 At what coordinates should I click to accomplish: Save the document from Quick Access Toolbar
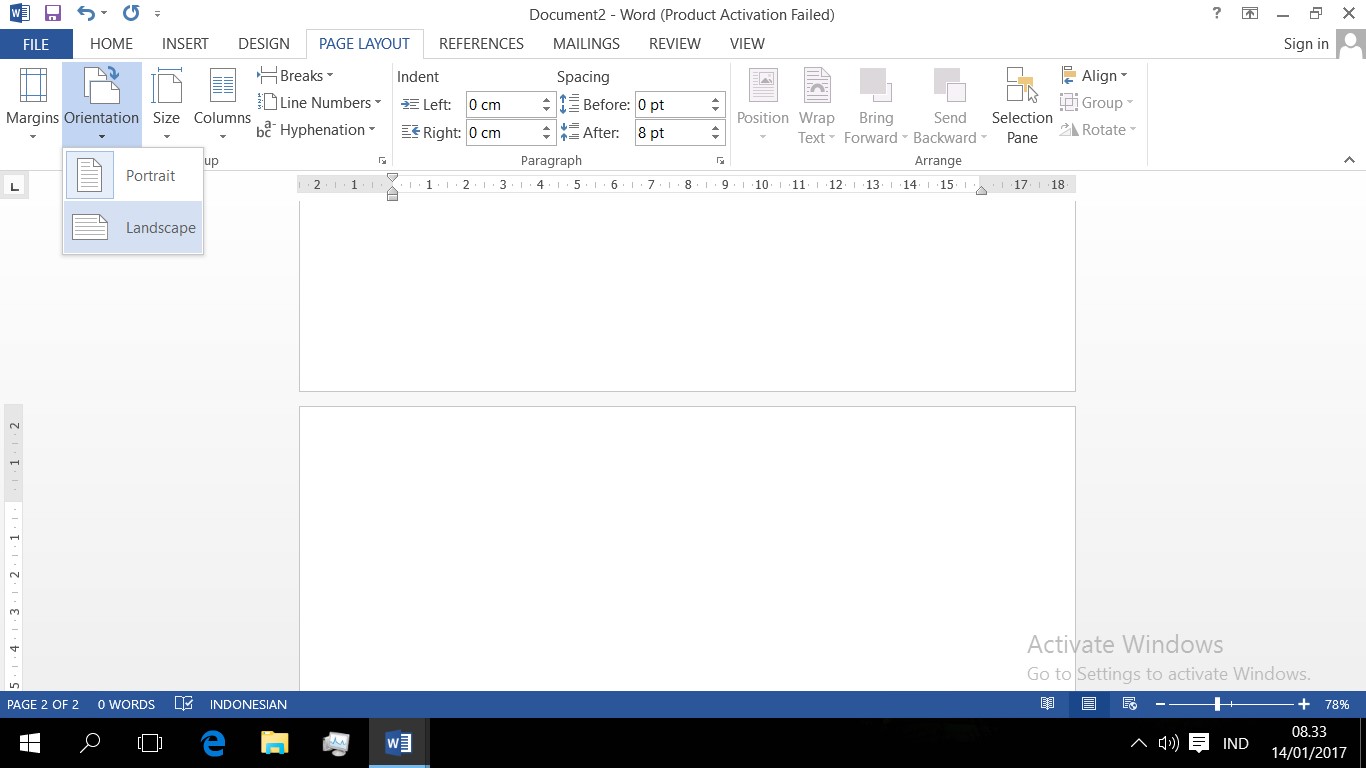tap(52, 14)
